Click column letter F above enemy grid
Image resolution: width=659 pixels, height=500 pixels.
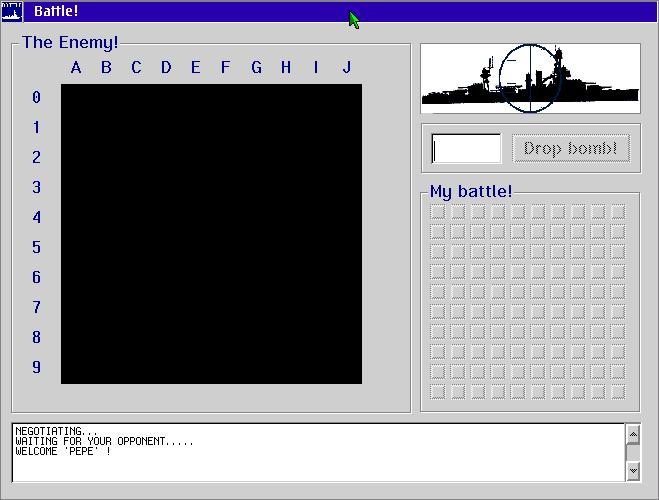(226, 67)
